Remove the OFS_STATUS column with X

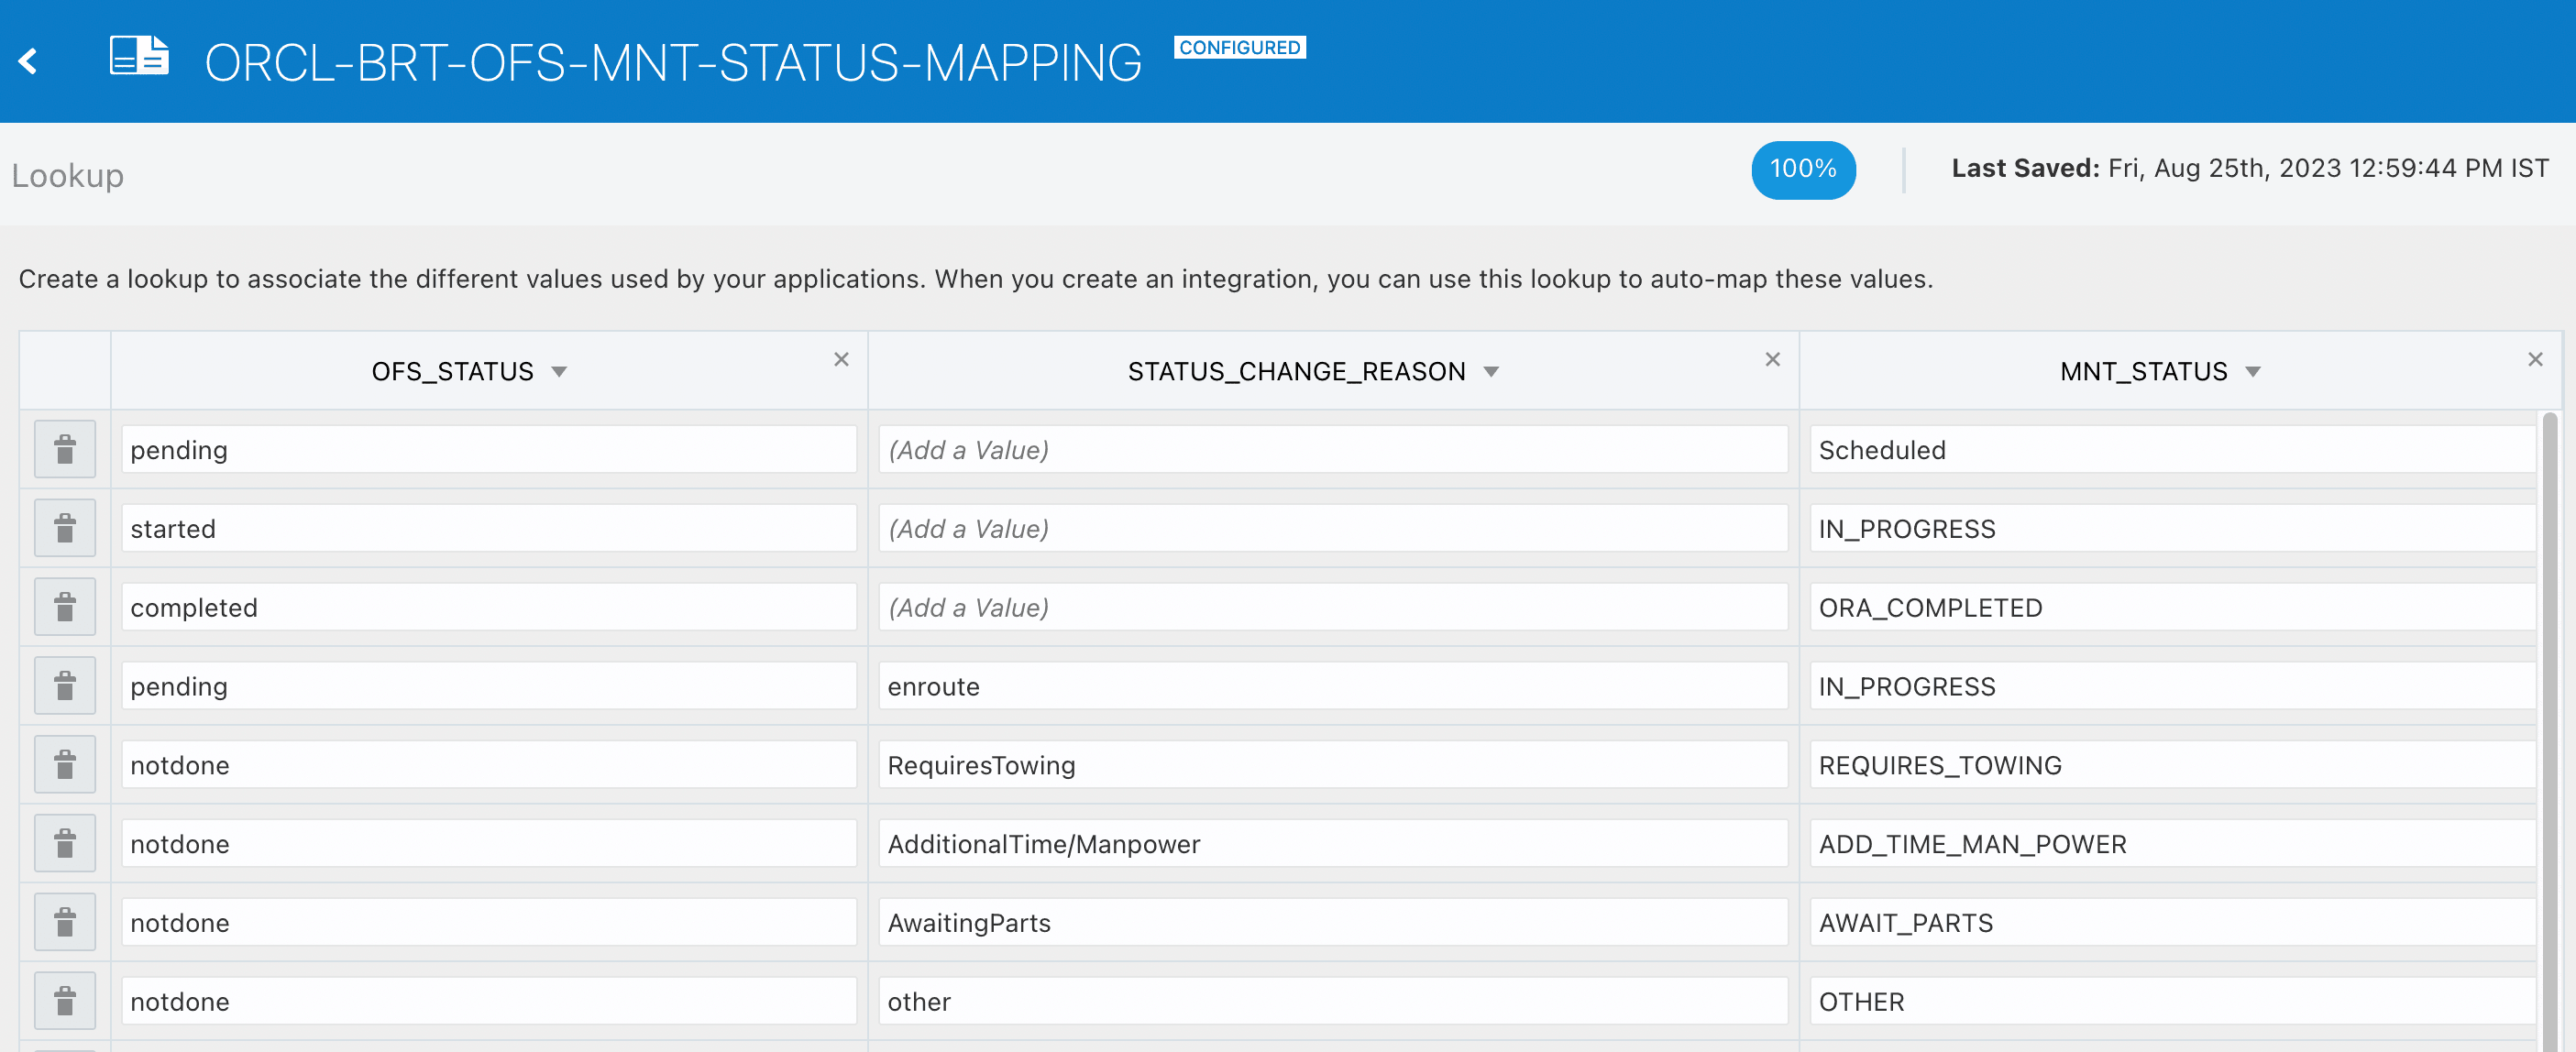[841, 359]
